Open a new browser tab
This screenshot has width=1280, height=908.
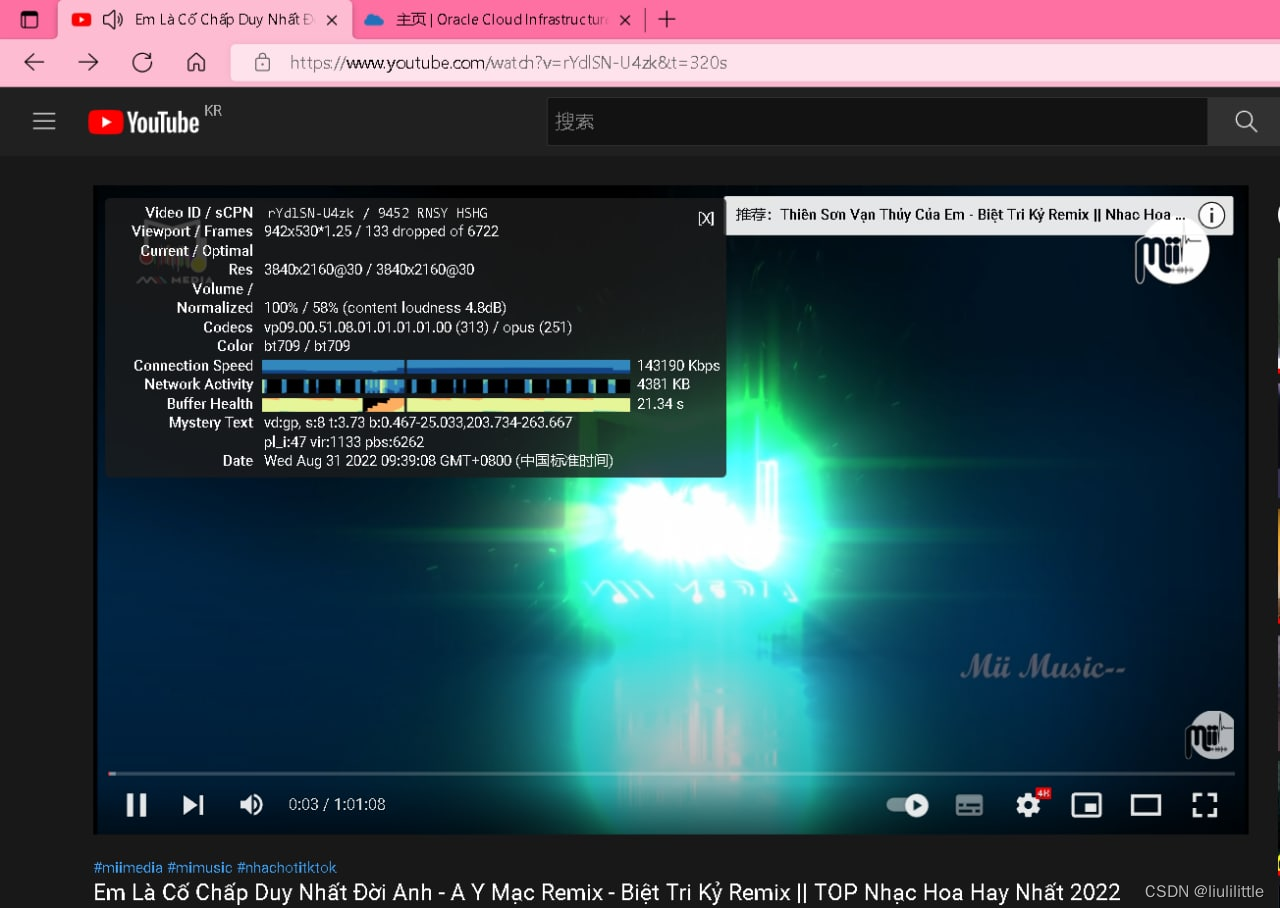point(667,19)
